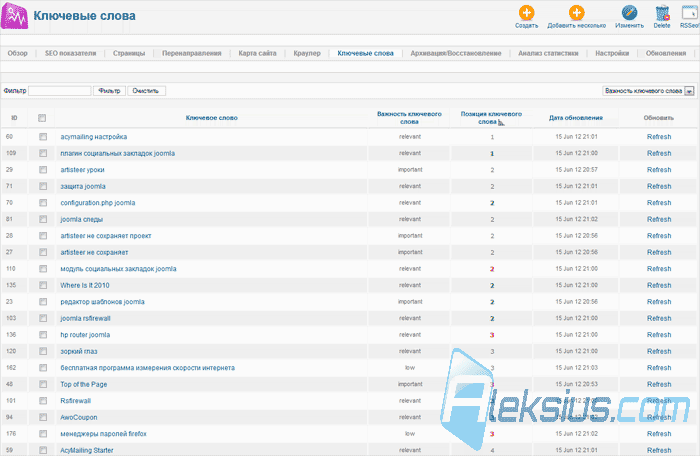Toggle the select-all checkbox in table header

(42, 118)
